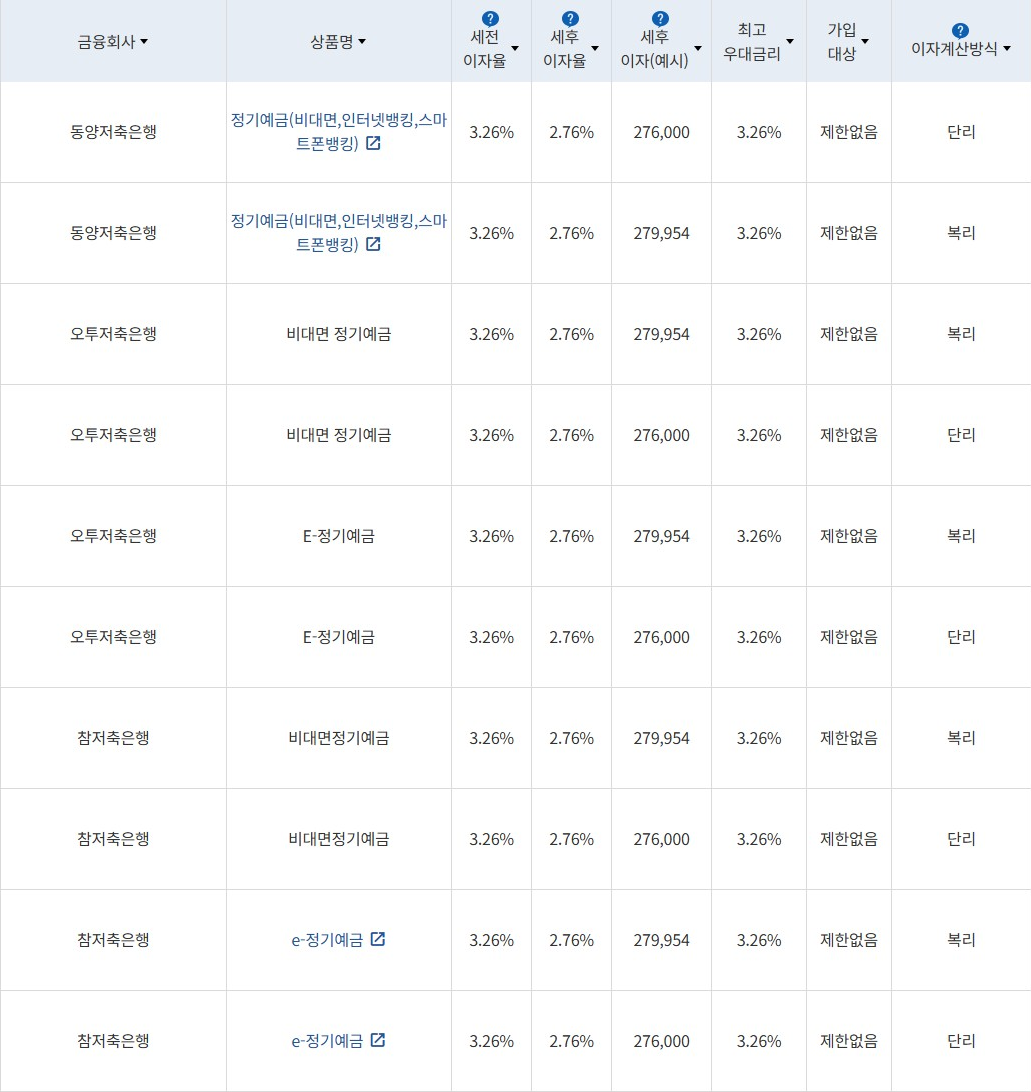The width and height of the screenshot is (1031, 1092).
Task: Click the 276,000 interest cell in first row
Action: point(659,131)
